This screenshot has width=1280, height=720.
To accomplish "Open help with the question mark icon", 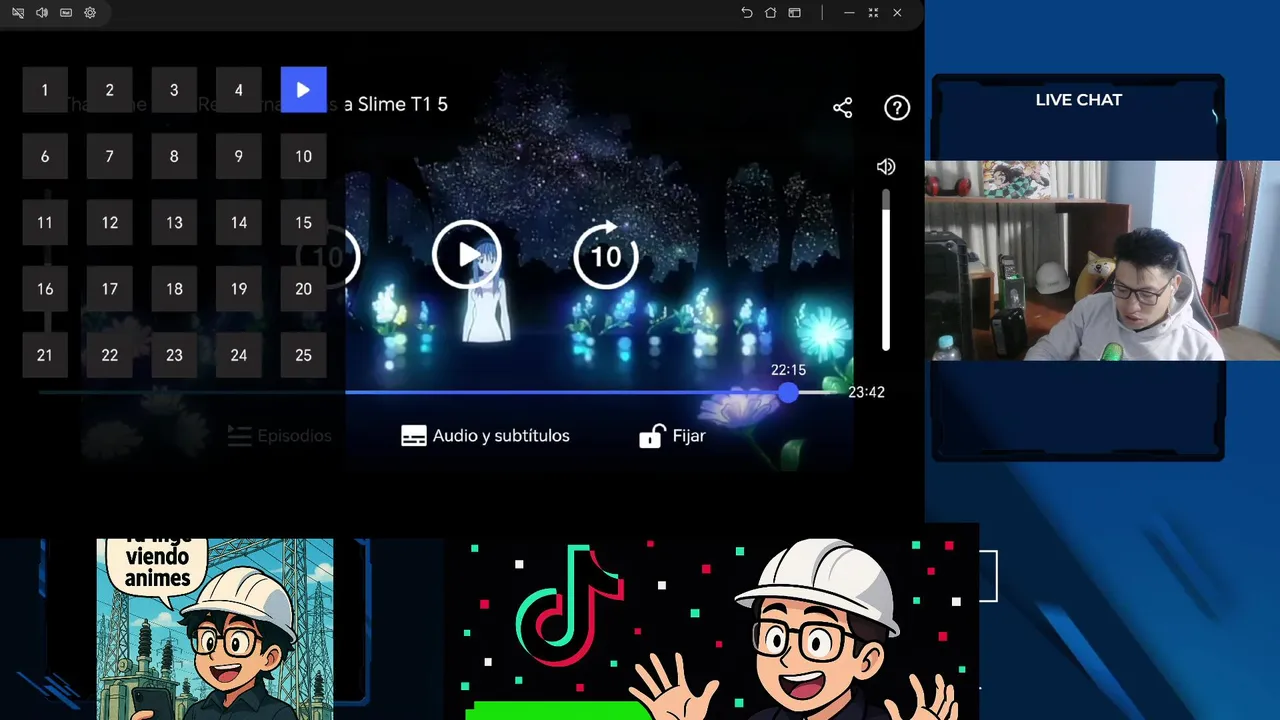I will pyautogui.click(x=897, y=108).
